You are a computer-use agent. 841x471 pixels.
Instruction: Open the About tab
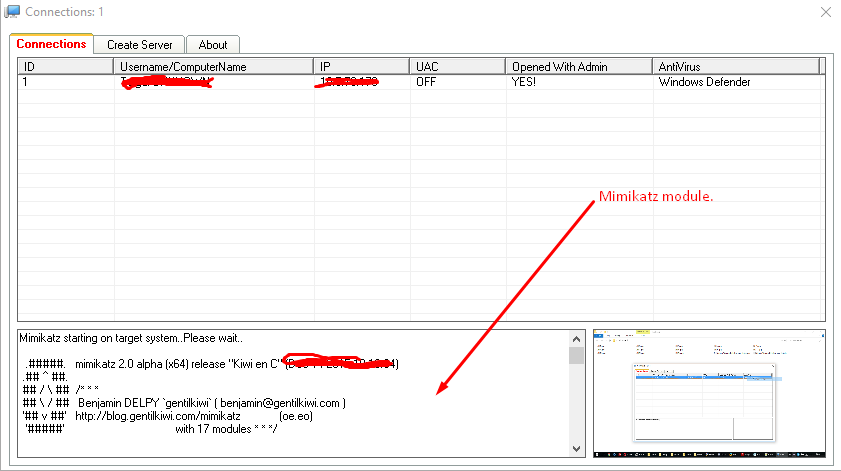213,45
